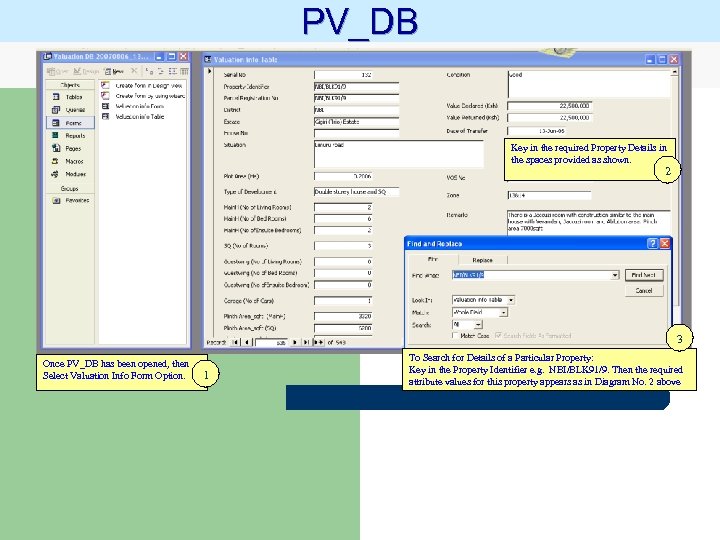Click the Condition text area

tap(589, 84)
